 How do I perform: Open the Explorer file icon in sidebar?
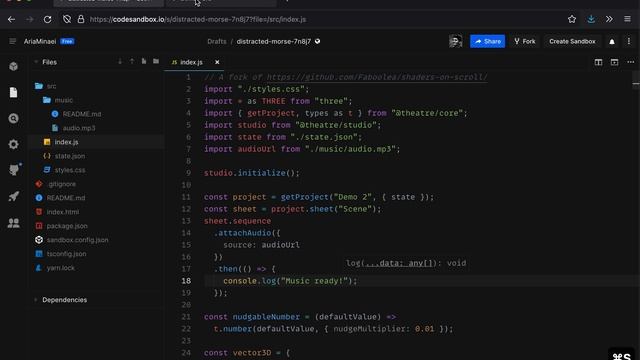[x=13, y=92]
